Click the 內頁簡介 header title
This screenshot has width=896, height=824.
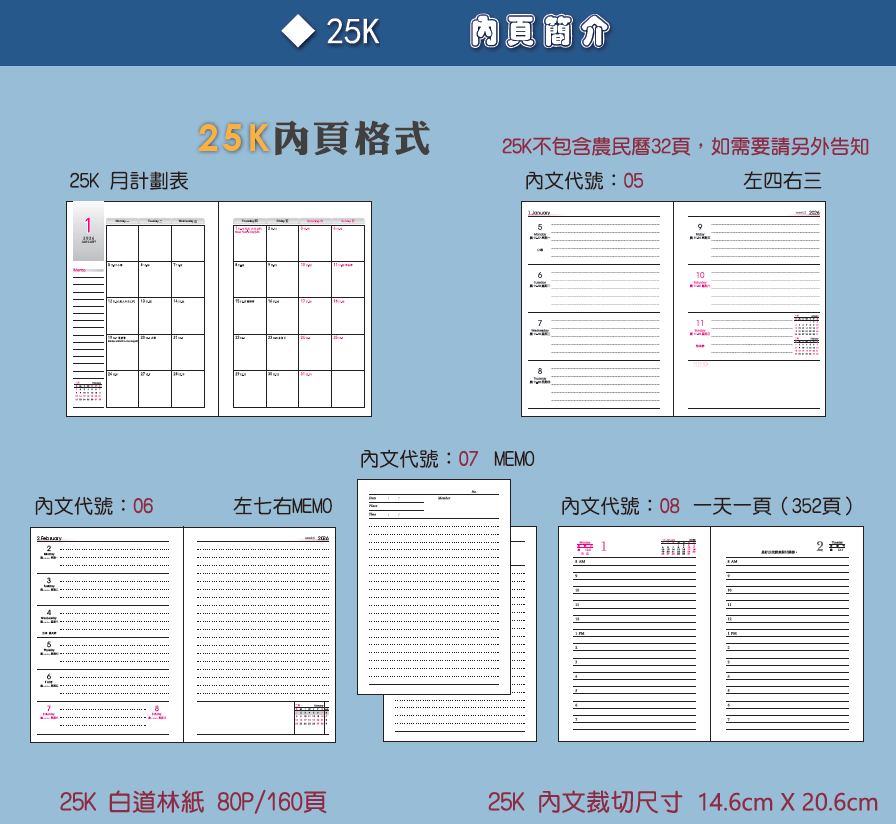point(539,33)
